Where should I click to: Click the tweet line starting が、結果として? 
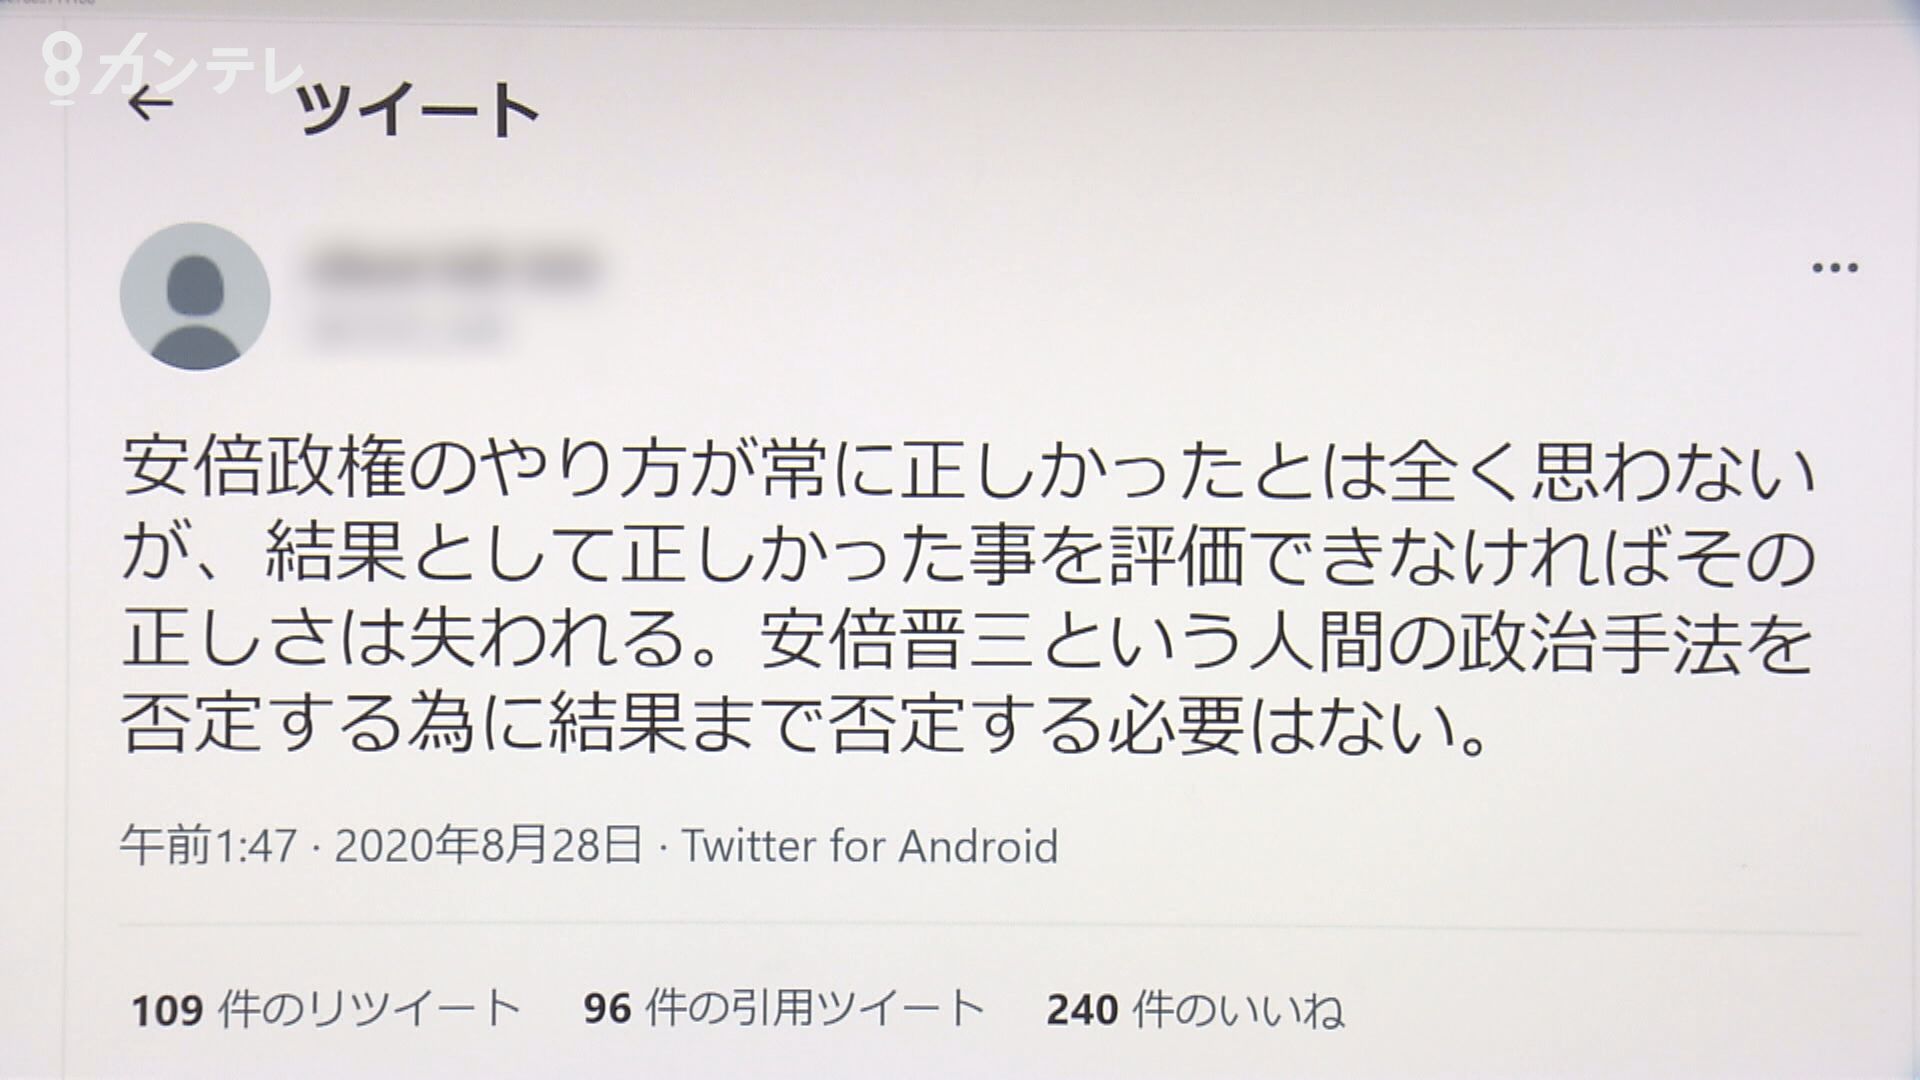pyautogui.click(x=969, y=557)
